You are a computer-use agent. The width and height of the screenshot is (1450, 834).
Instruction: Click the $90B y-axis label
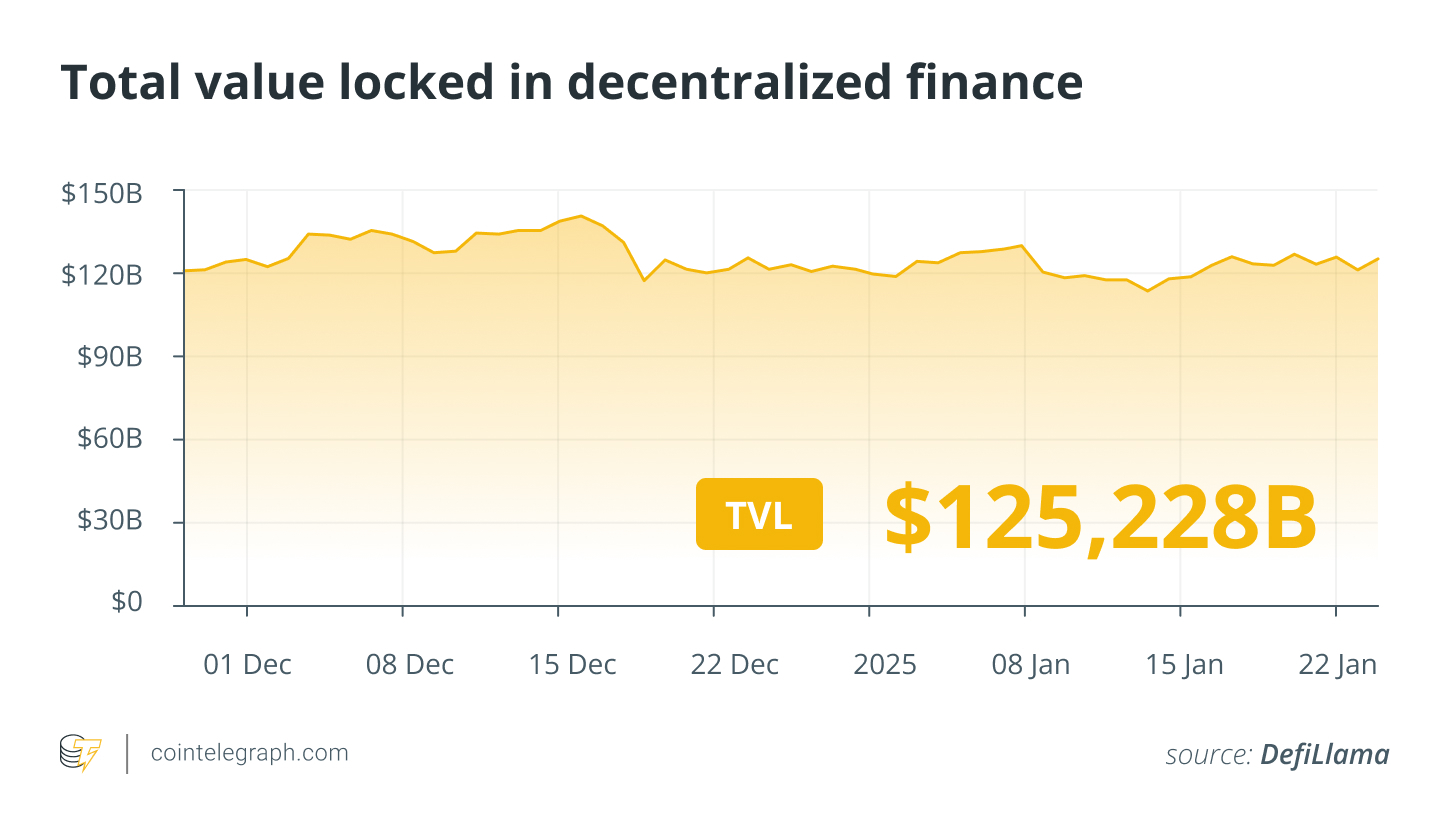[108, 357]
